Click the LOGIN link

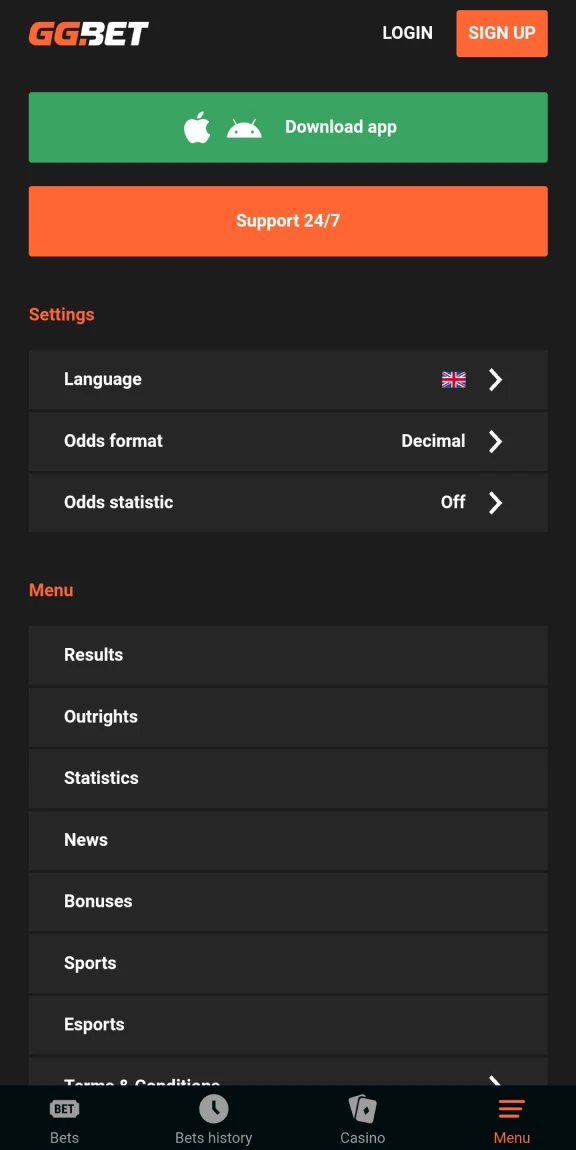[x=407, y=33]
